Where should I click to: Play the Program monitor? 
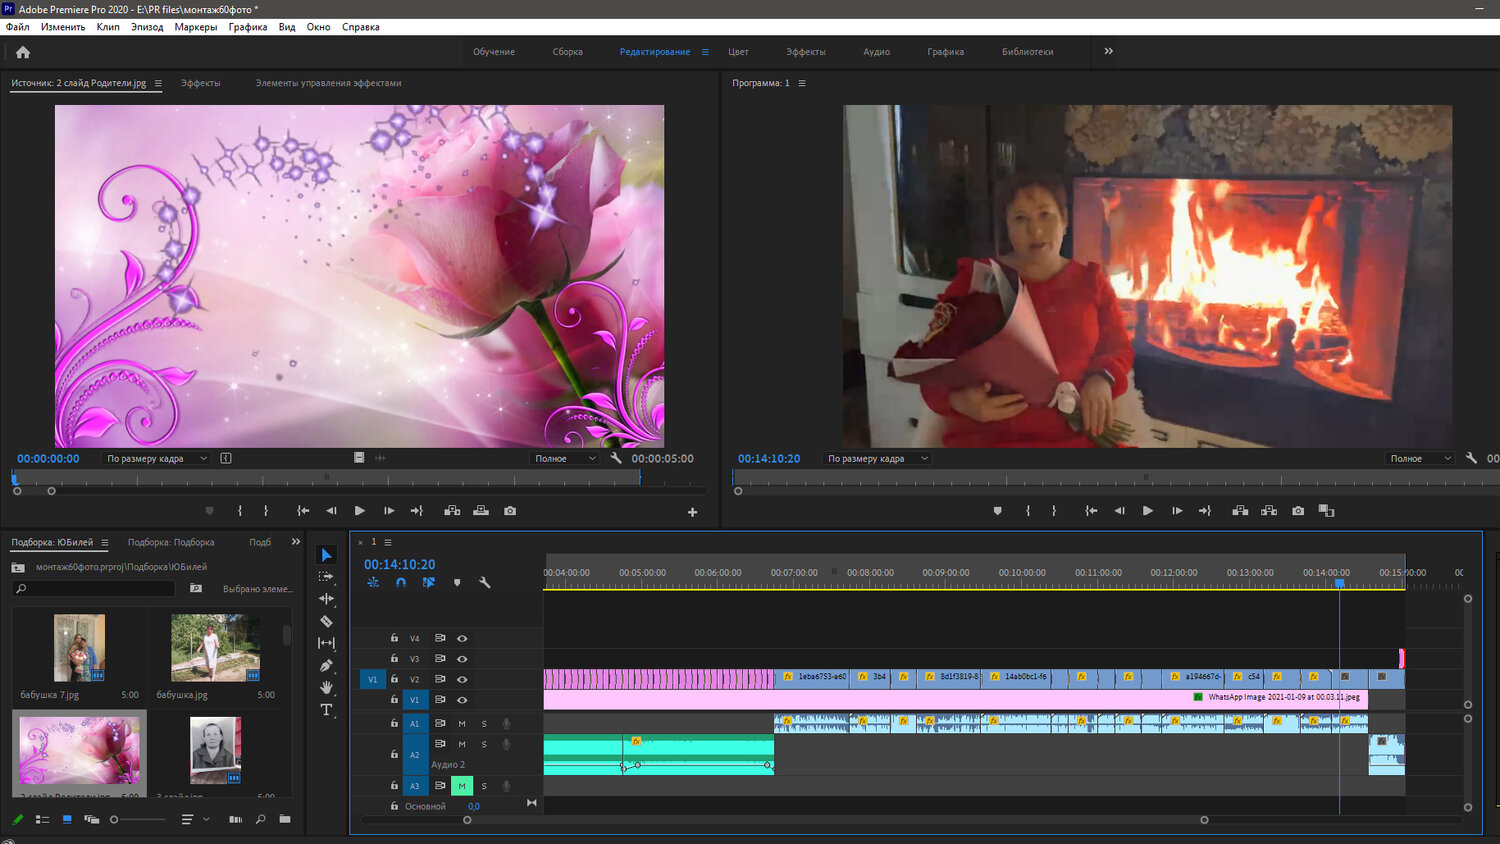pos(1148,511)
